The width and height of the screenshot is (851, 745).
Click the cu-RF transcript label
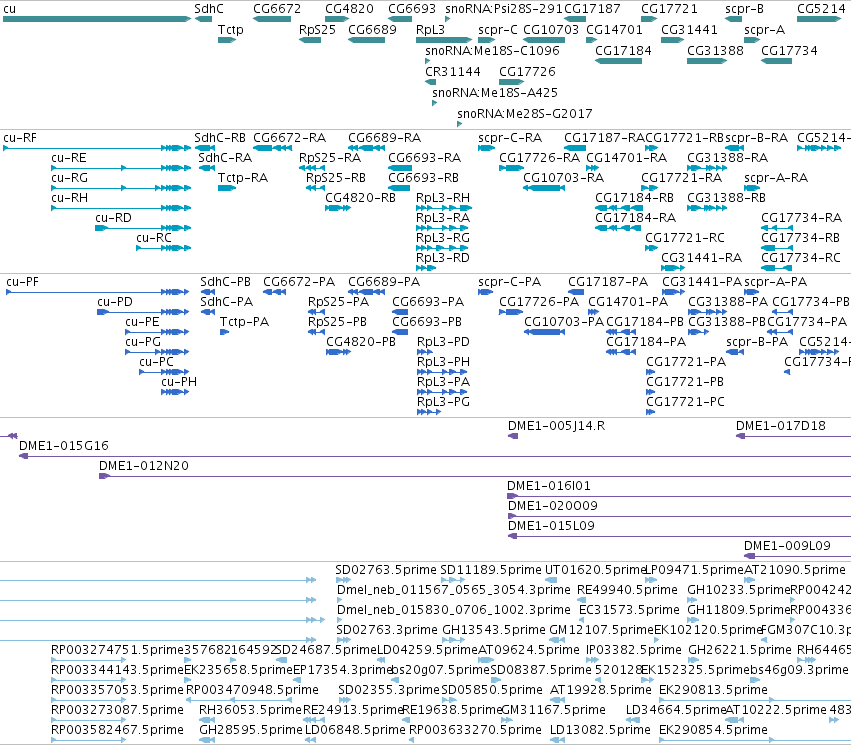(20, 138)
